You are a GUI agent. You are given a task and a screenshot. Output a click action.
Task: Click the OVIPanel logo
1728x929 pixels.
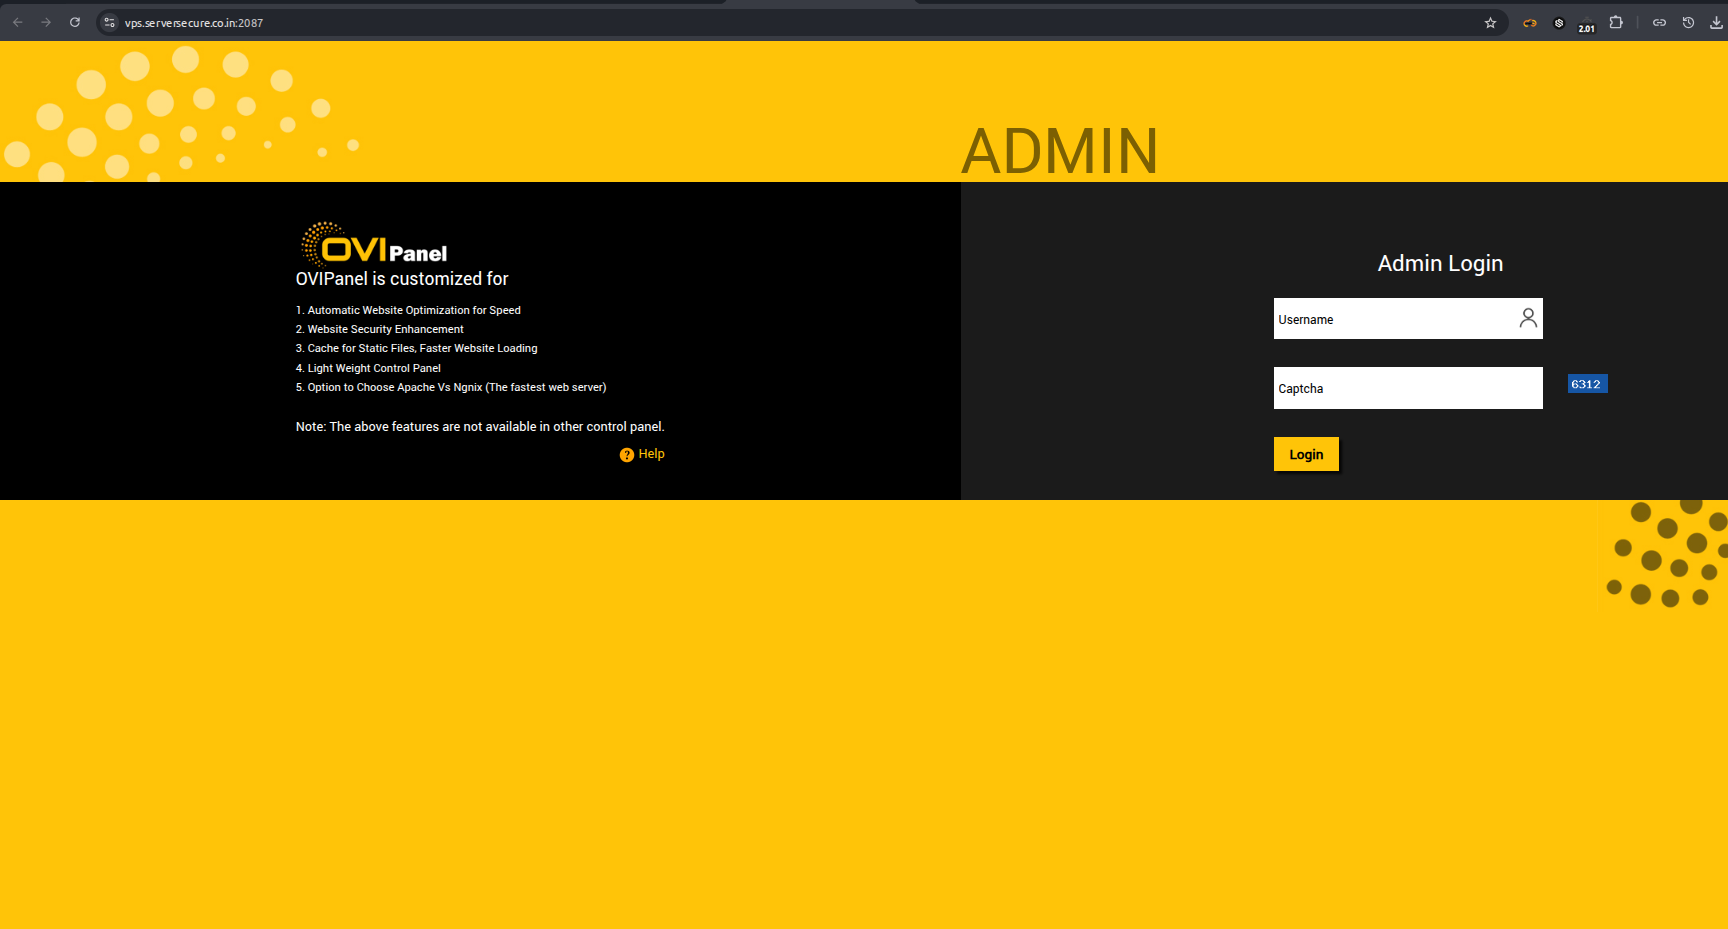pos(374,244)
